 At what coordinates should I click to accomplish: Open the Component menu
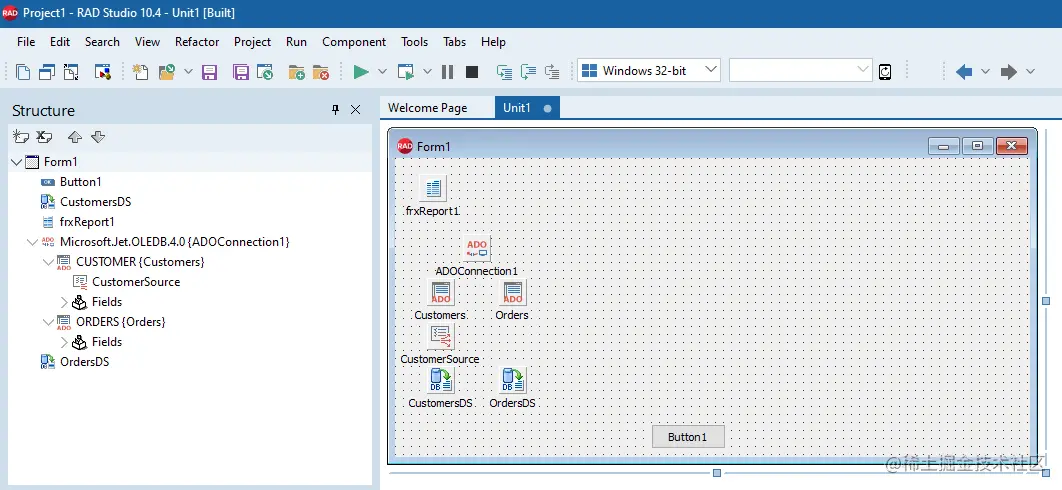pos(354,42)
